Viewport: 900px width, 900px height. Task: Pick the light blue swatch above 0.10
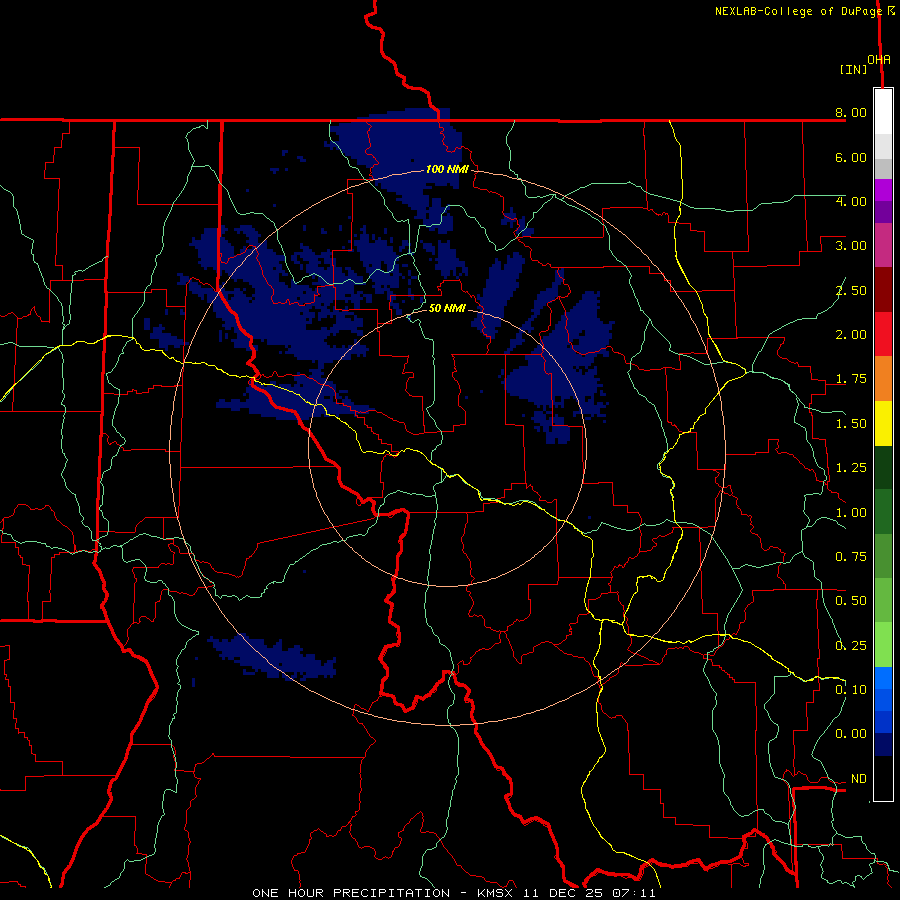pos(883,678)
